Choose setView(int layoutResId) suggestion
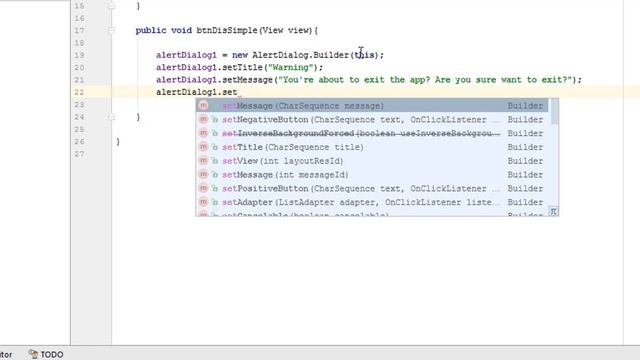The image size is (640, 360). (x=372, y=161)
